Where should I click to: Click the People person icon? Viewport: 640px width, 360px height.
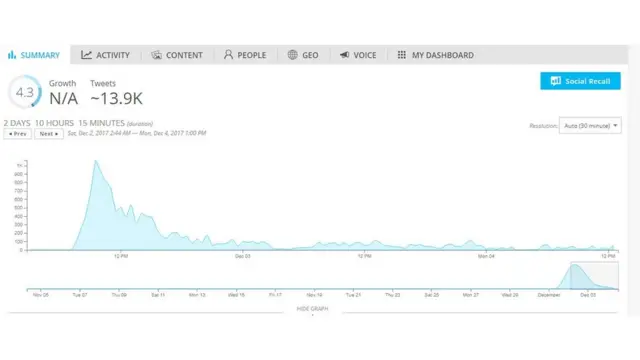(228, 55)
